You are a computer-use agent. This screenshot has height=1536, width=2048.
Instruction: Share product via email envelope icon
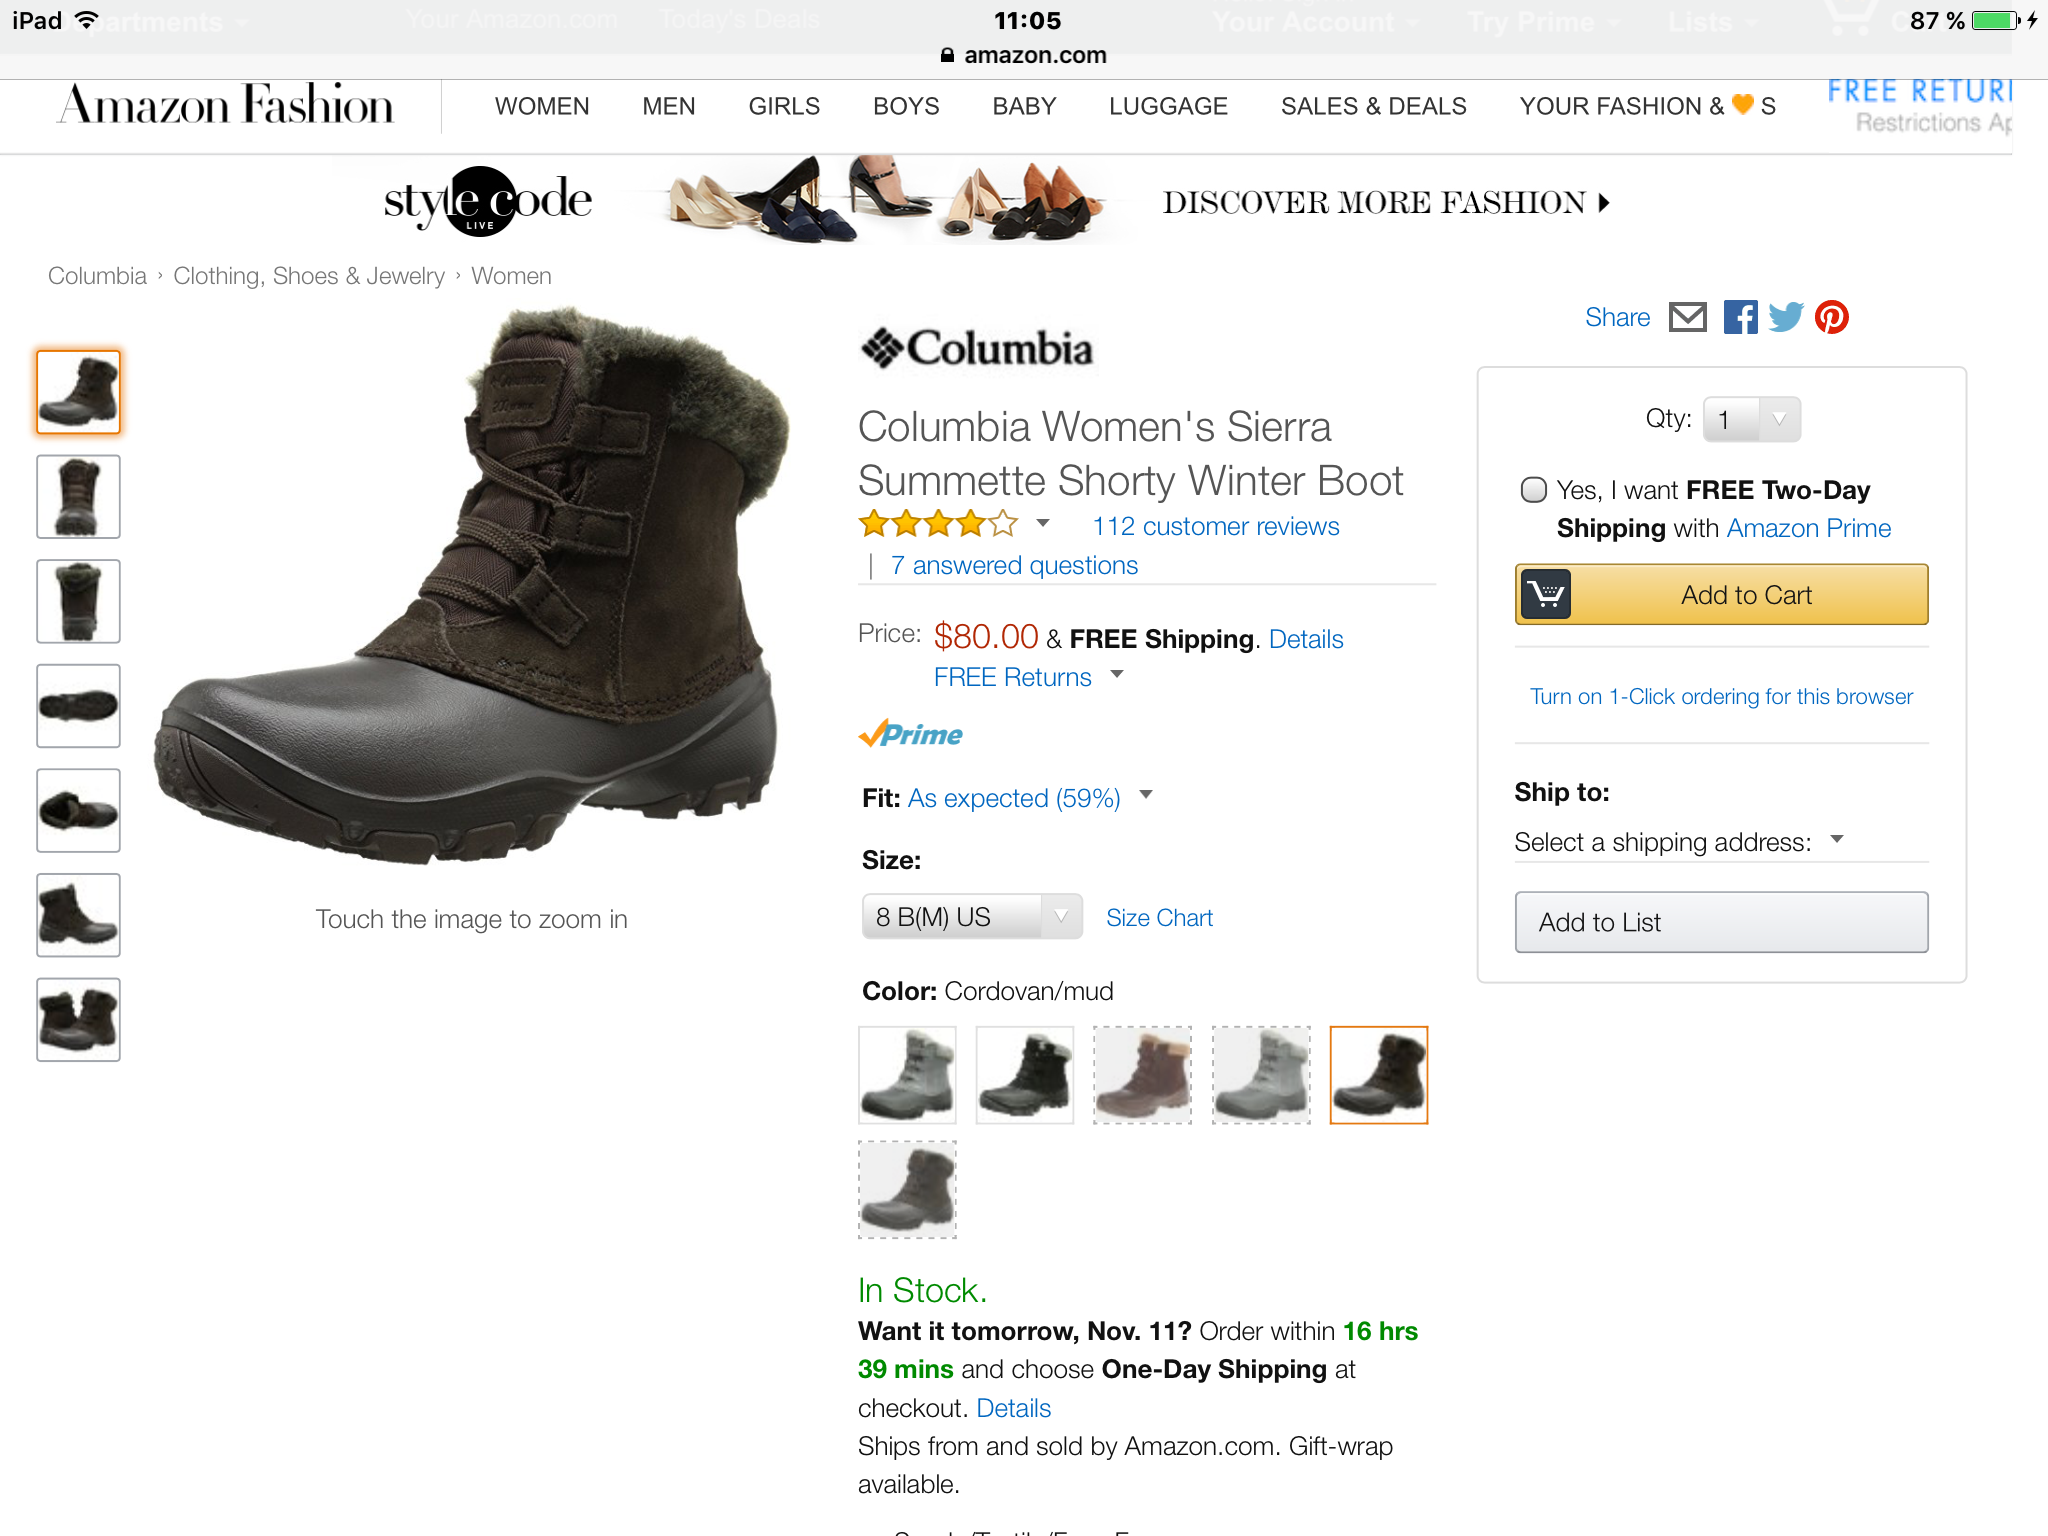(x=1688, y=317)
